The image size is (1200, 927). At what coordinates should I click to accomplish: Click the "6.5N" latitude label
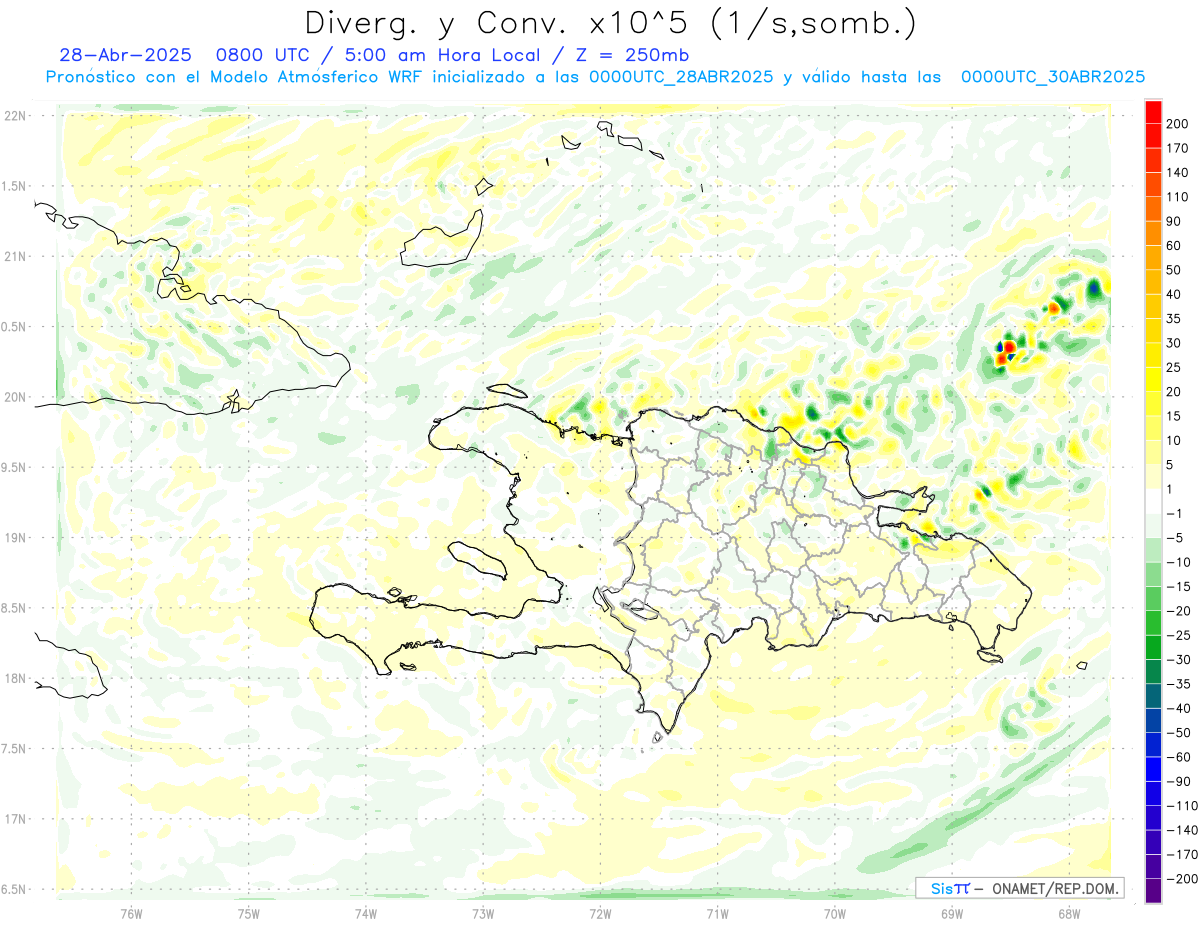pos(15,890)
